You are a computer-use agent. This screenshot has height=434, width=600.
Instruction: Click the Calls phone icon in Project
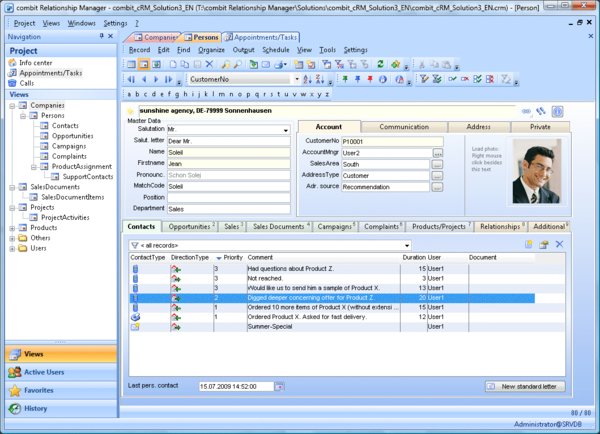[x=11, y=83]
